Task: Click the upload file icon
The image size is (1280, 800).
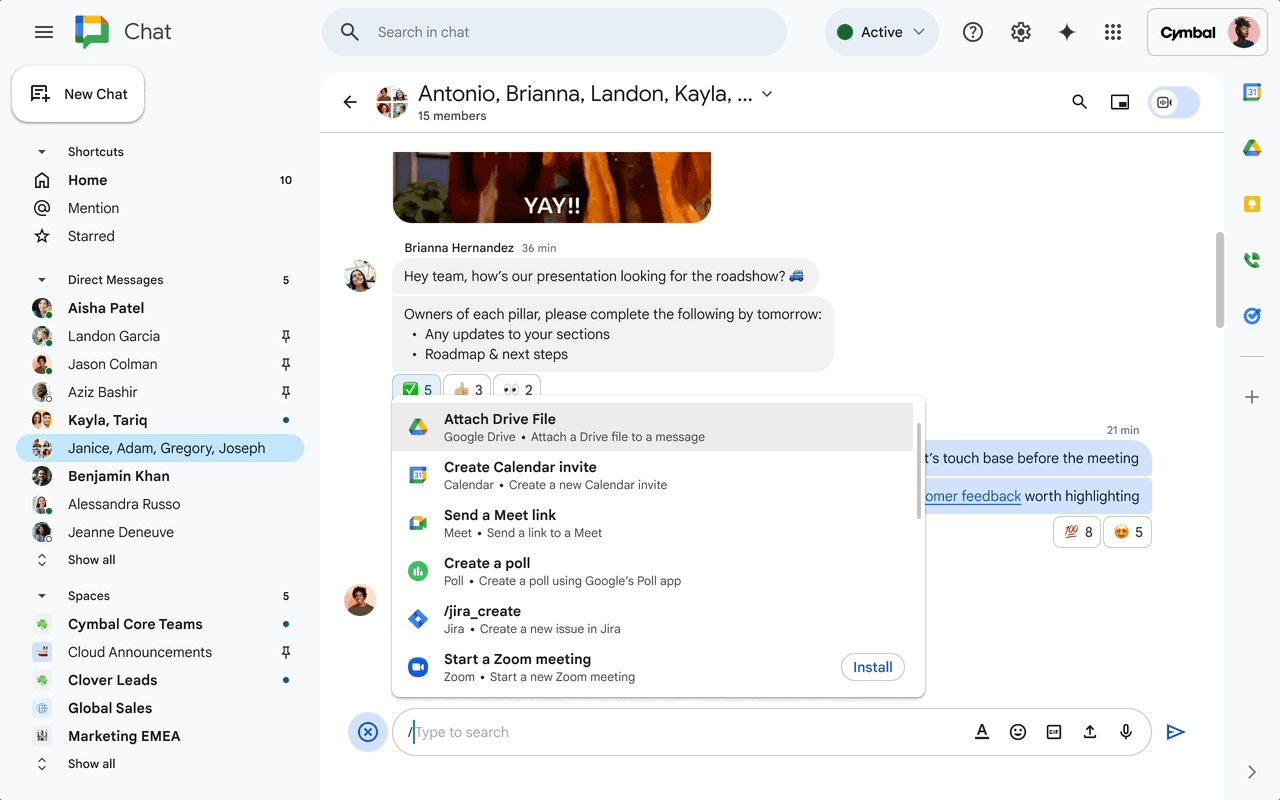Action: coord(1090,732)
